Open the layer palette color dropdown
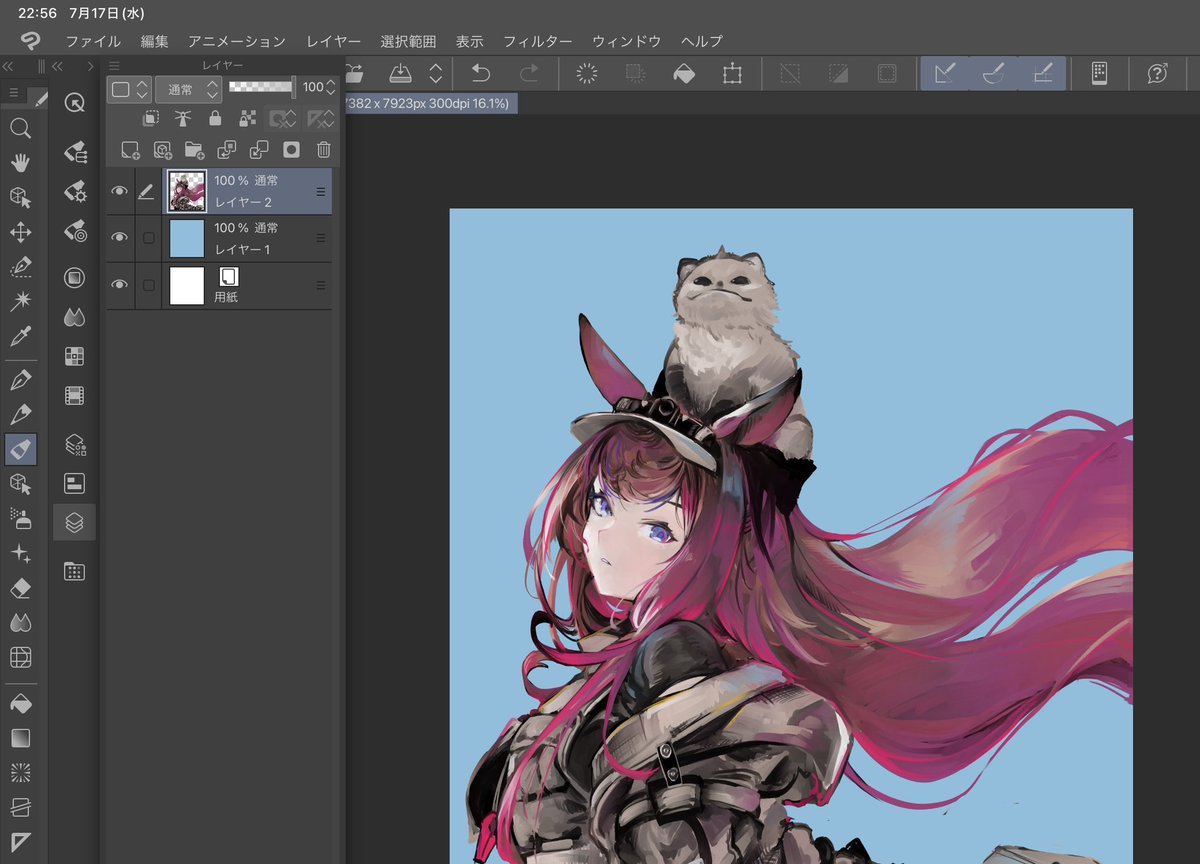This screenshot has height=864, width=1200. point(129,89)
